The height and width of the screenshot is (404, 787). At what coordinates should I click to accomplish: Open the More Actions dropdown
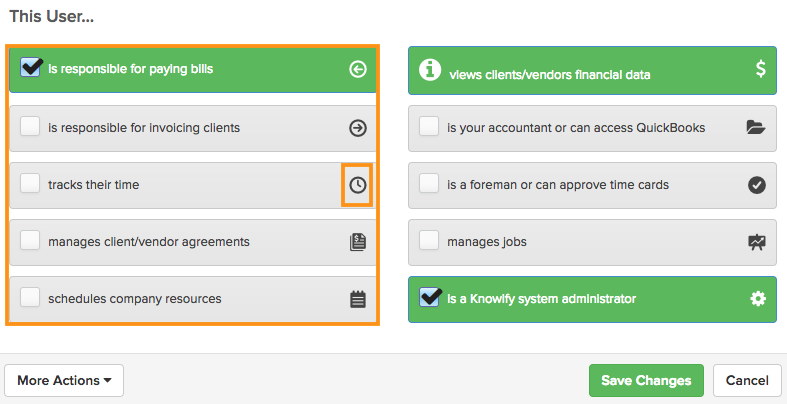tap(64, 380)
